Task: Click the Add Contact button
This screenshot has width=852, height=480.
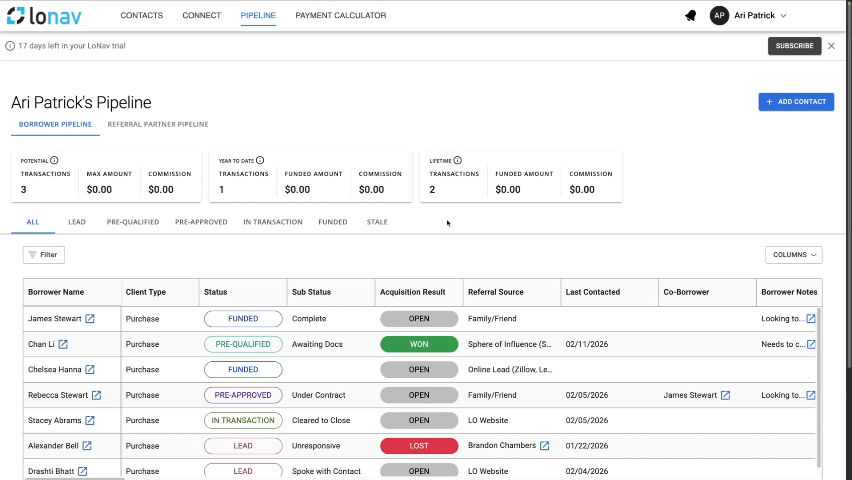Action: click(796, 102)
